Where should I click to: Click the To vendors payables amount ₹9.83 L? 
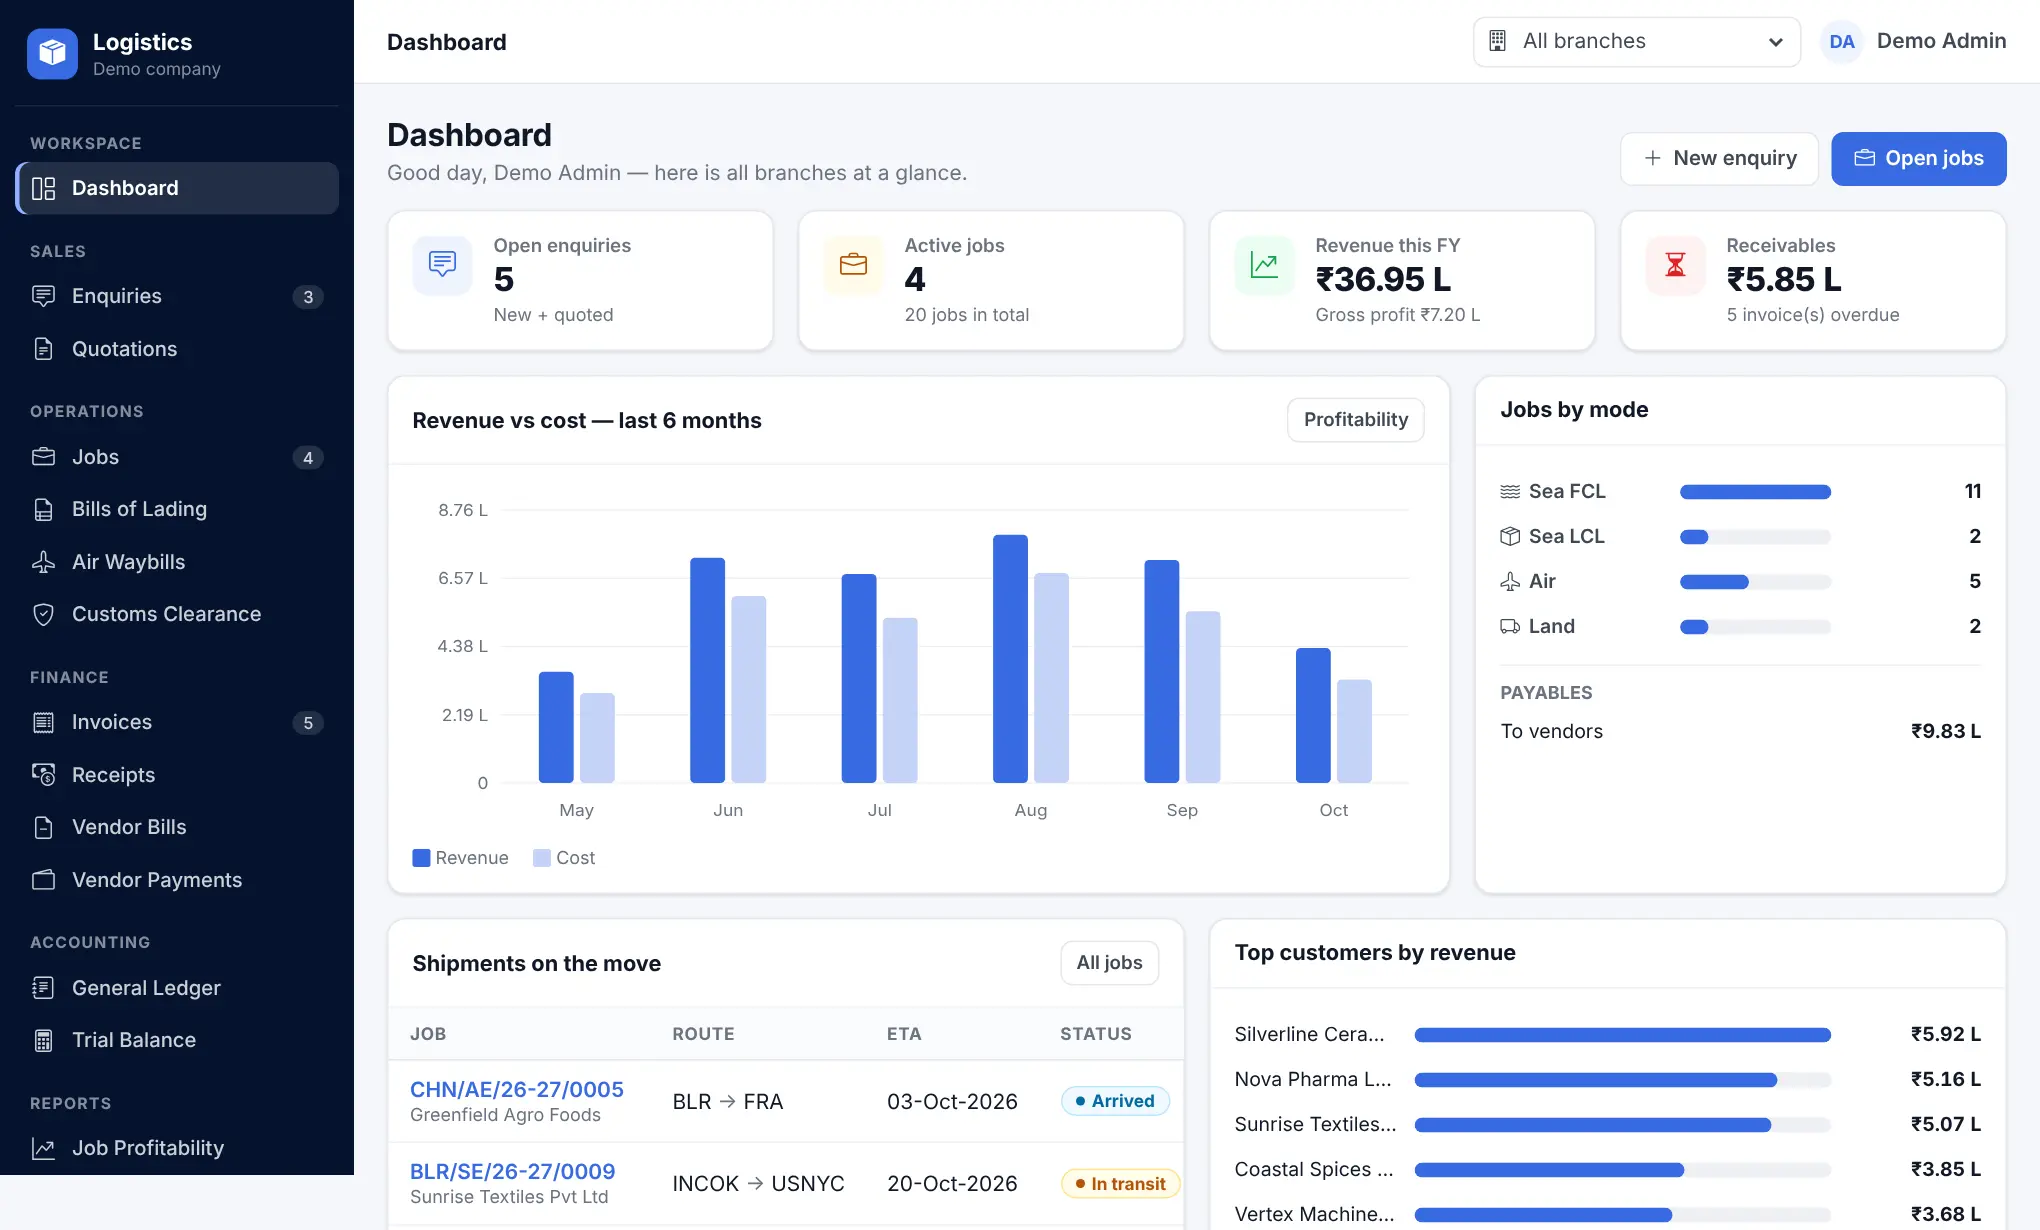(1945, 731)
